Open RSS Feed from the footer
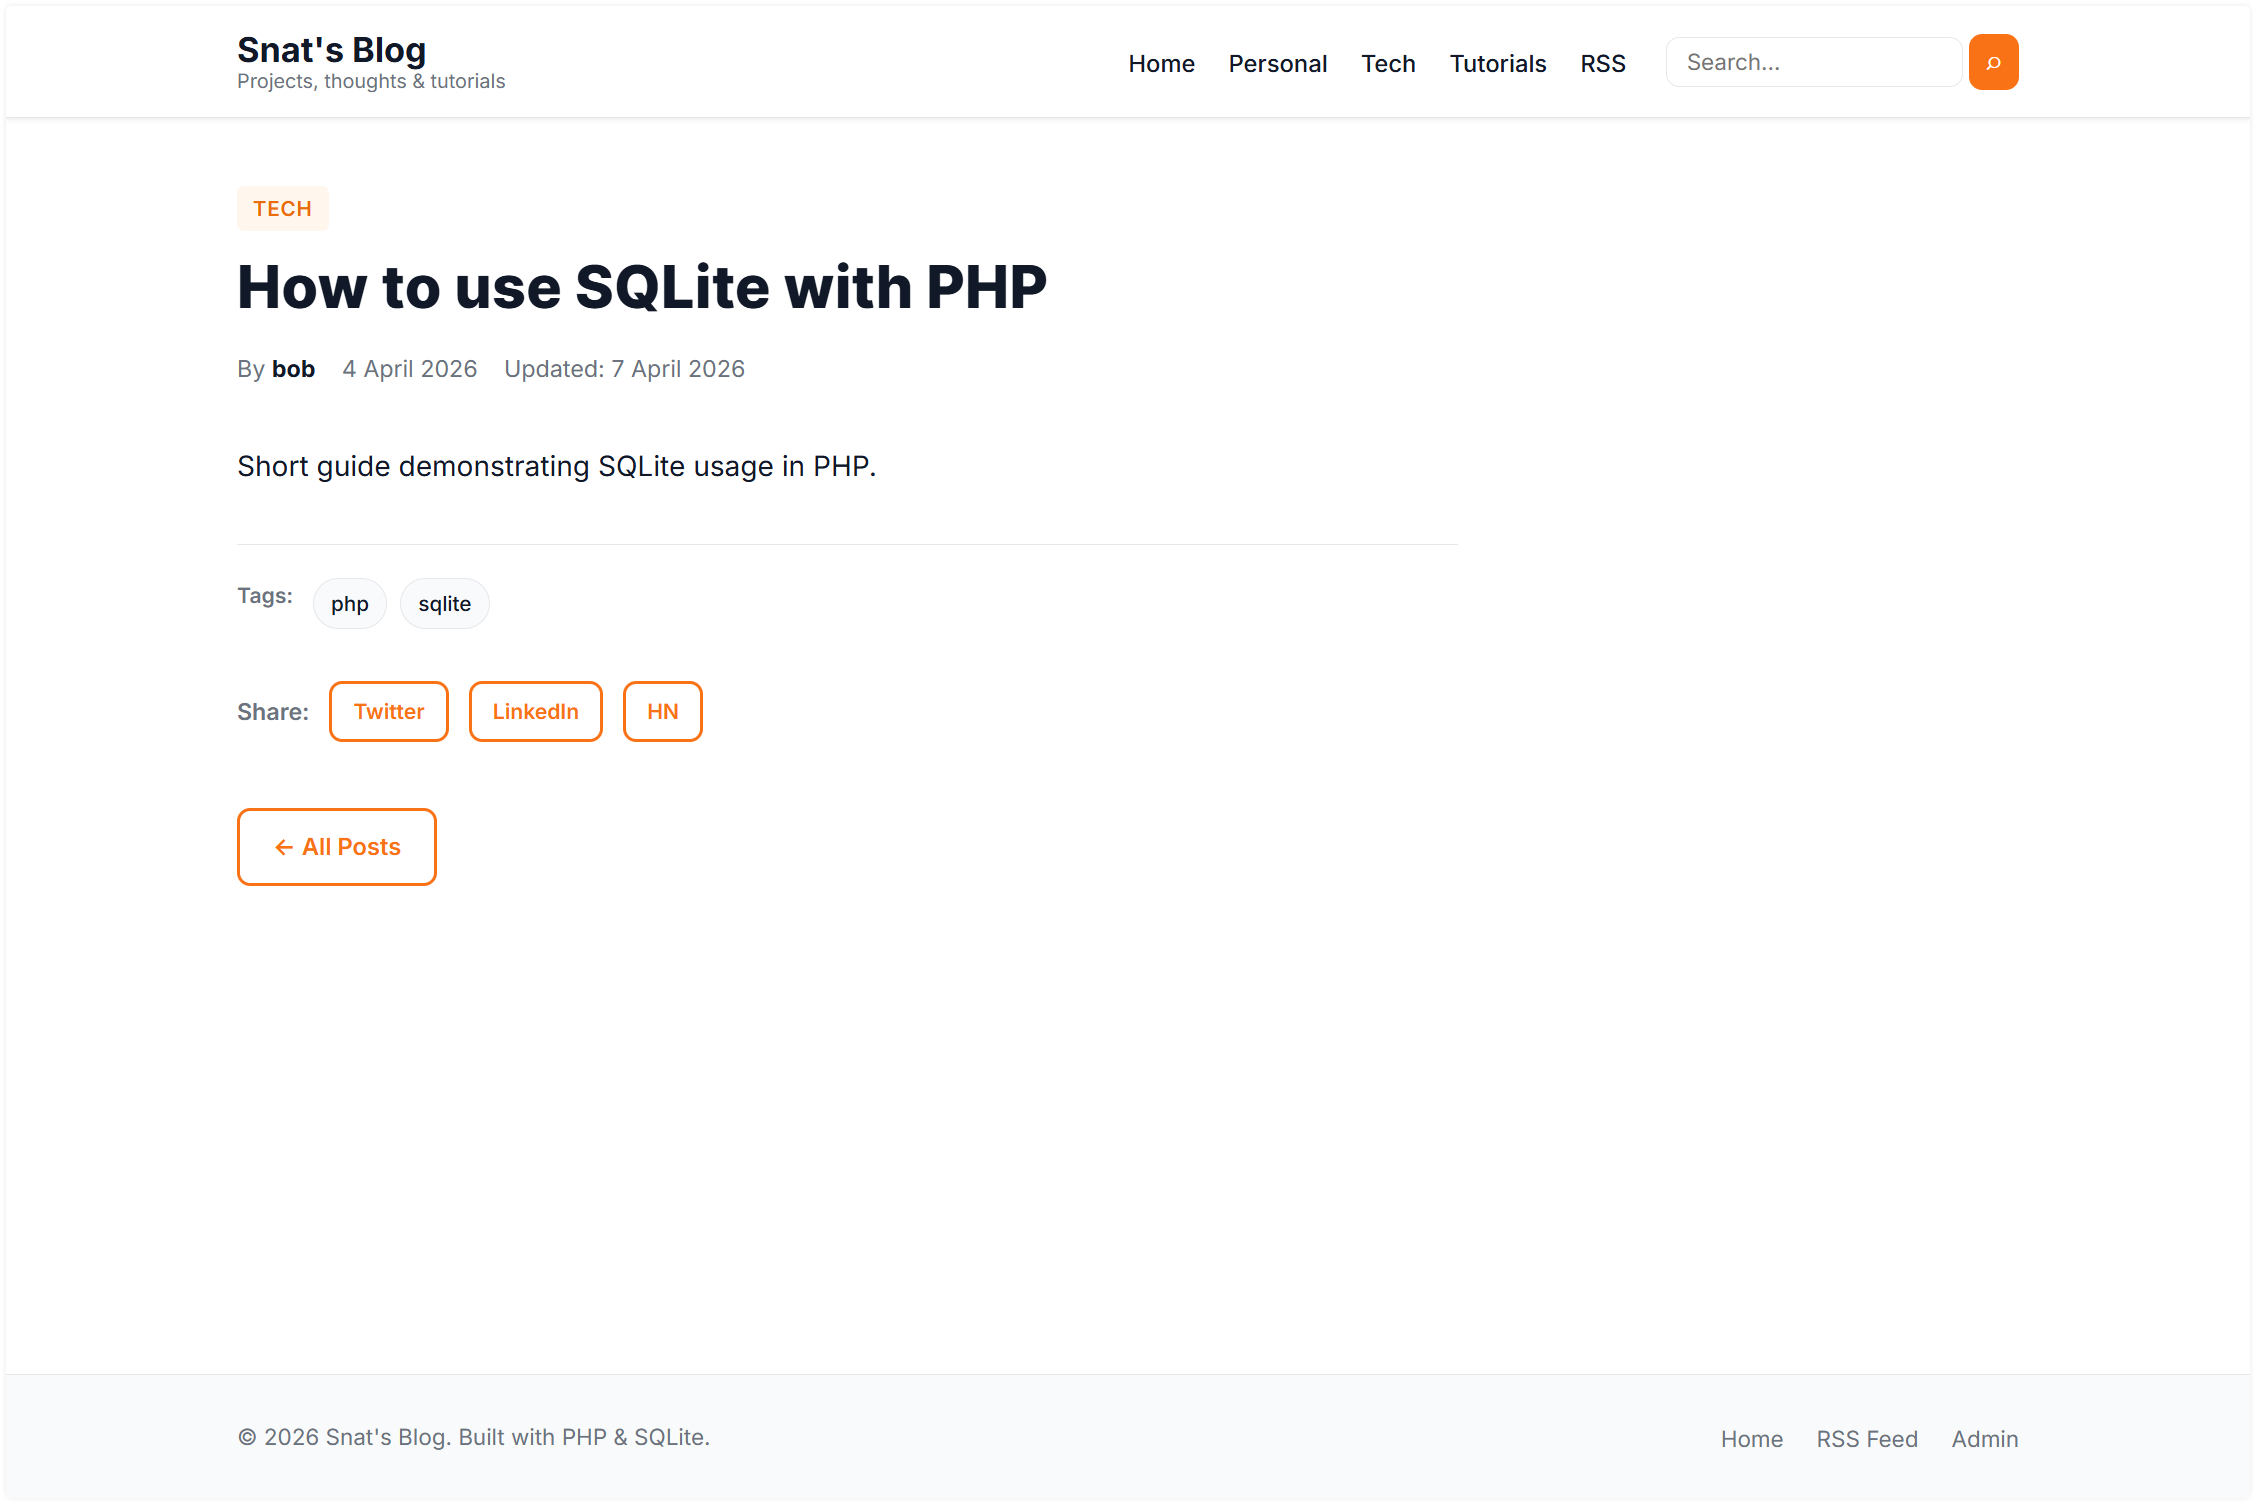This screenshot has height=1504, width=2256. [1866, 1438]
